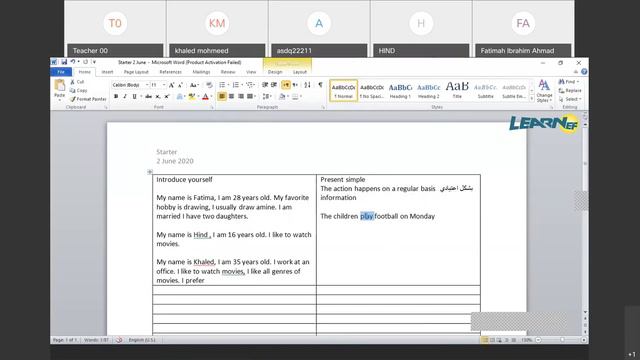Apply the Heading 1 style
640x360 pixels.
(x=400, y=91)
